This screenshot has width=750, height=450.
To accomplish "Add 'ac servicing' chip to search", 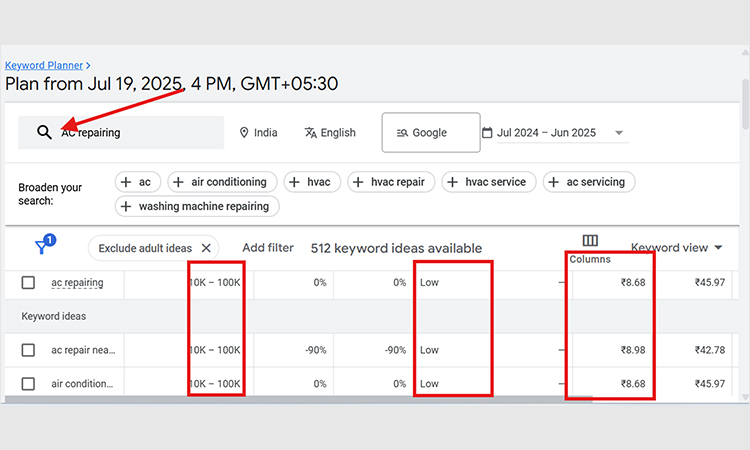I will click(x=589, y=182).
